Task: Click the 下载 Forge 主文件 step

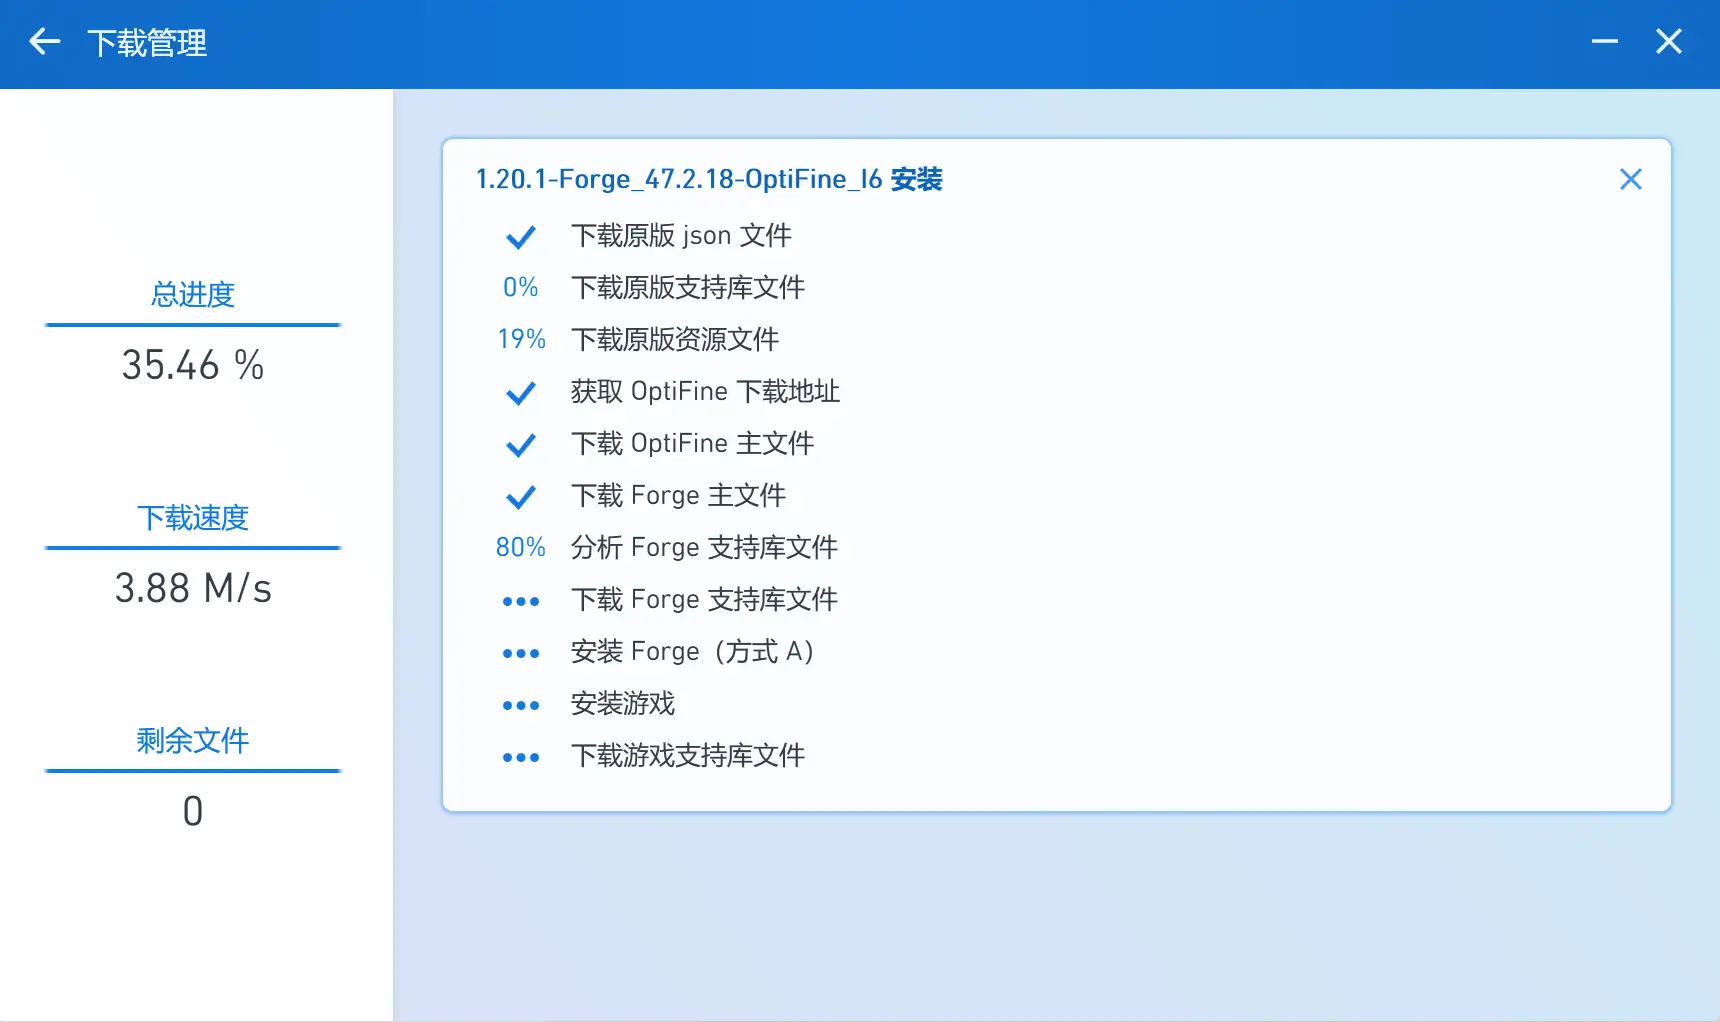Action: [678, 495]
